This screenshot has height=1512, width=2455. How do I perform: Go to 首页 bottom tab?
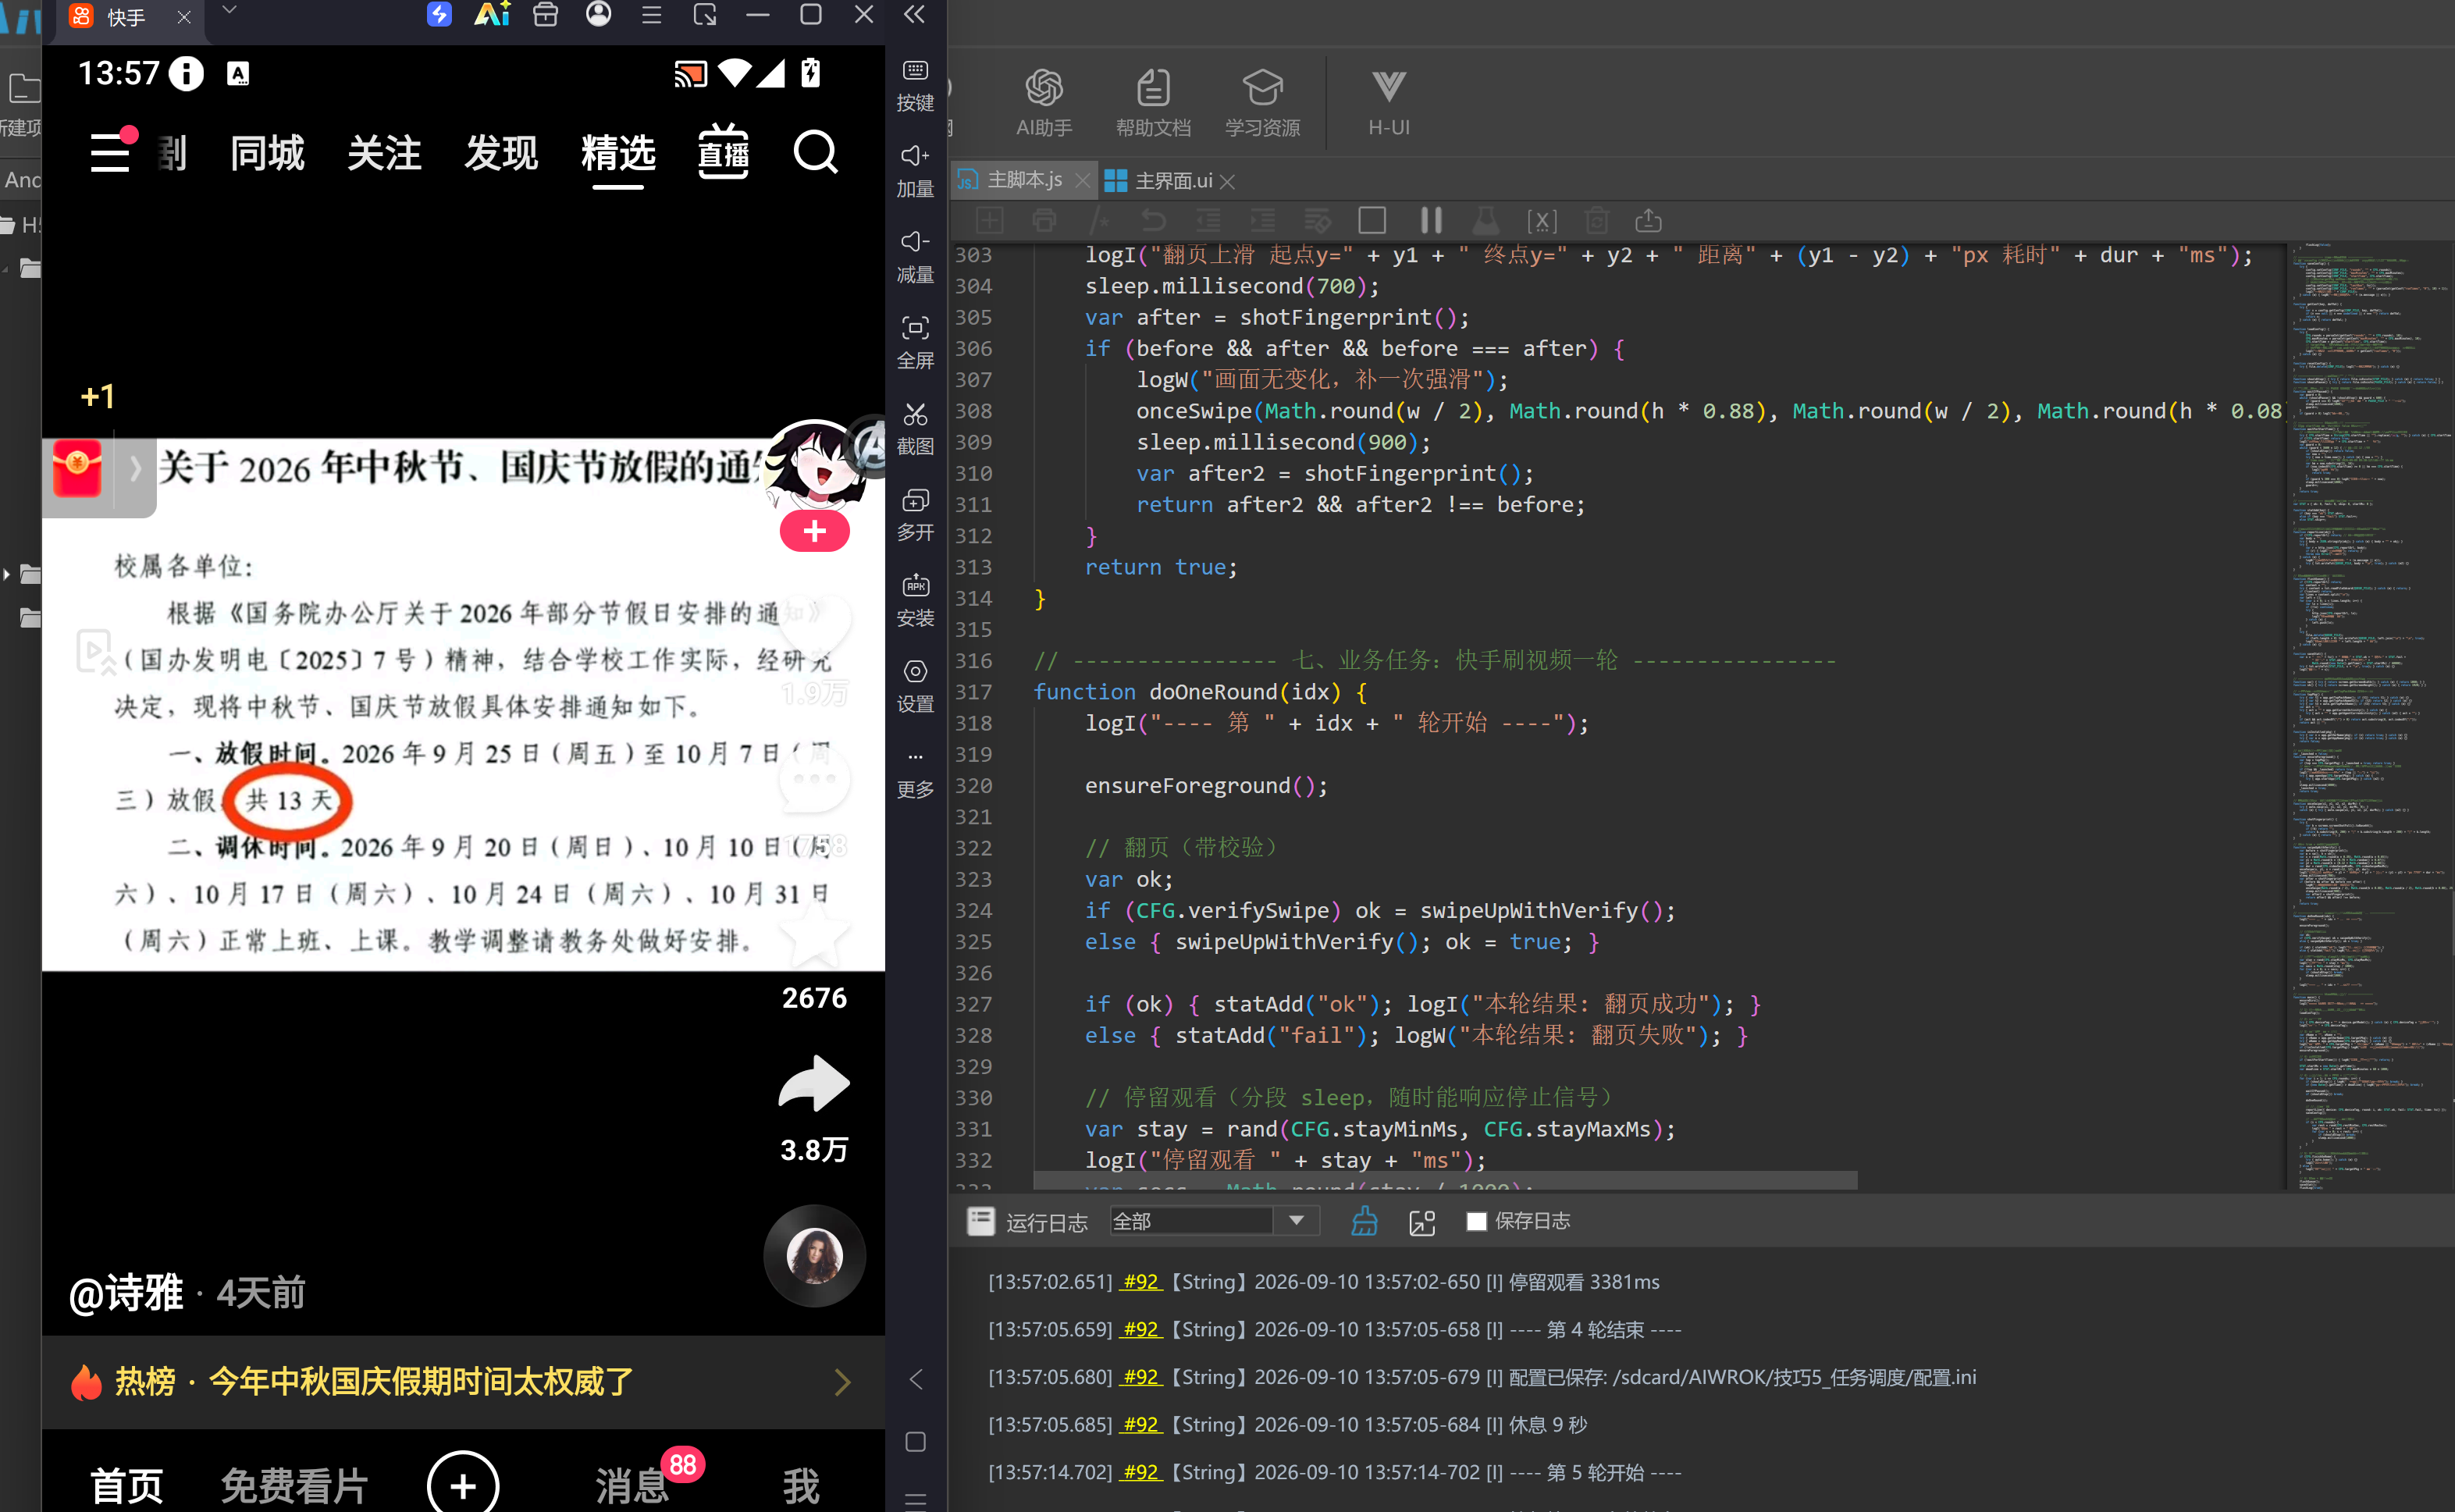point(127,1485)
